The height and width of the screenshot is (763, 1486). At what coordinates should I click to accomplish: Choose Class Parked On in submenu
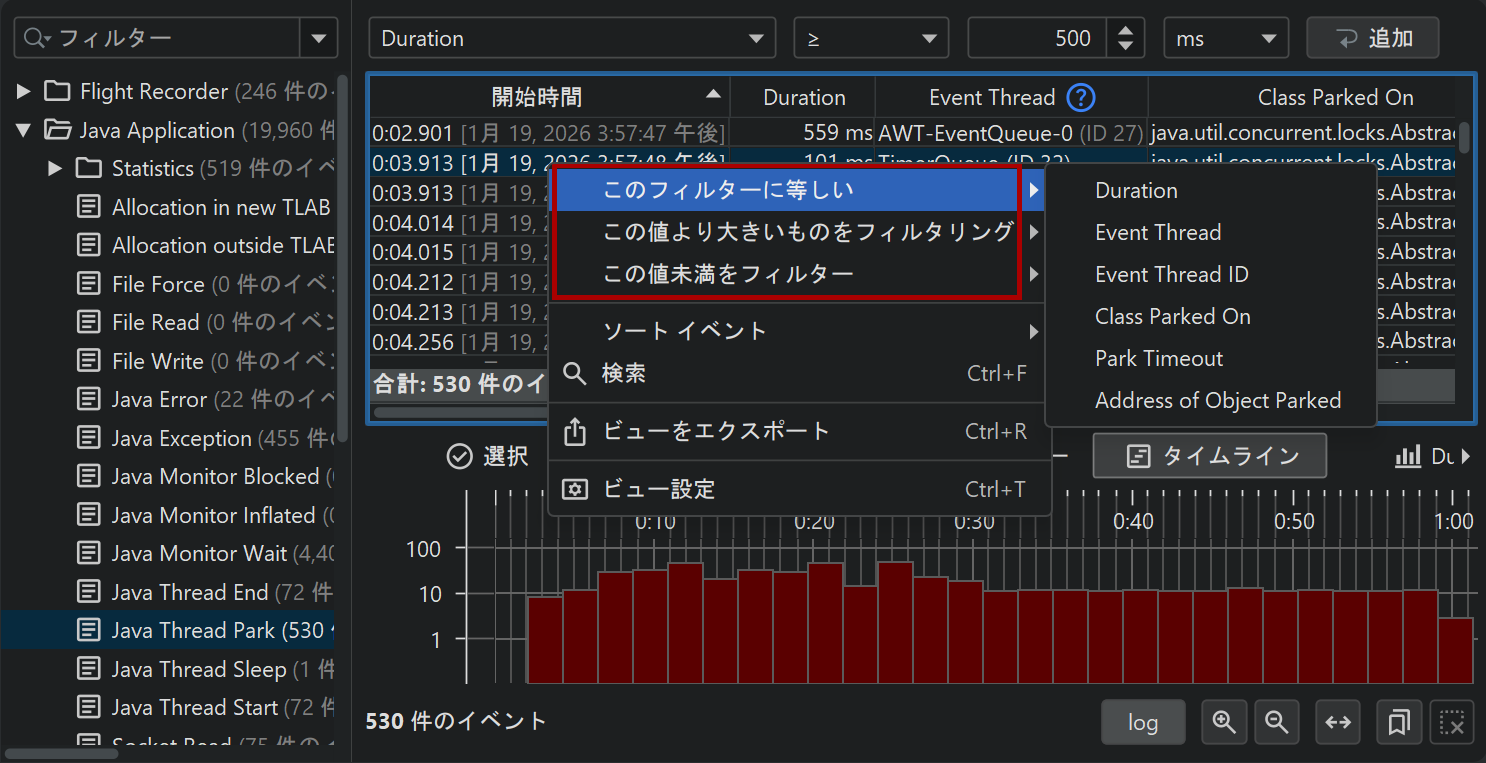pos(1172,317)
